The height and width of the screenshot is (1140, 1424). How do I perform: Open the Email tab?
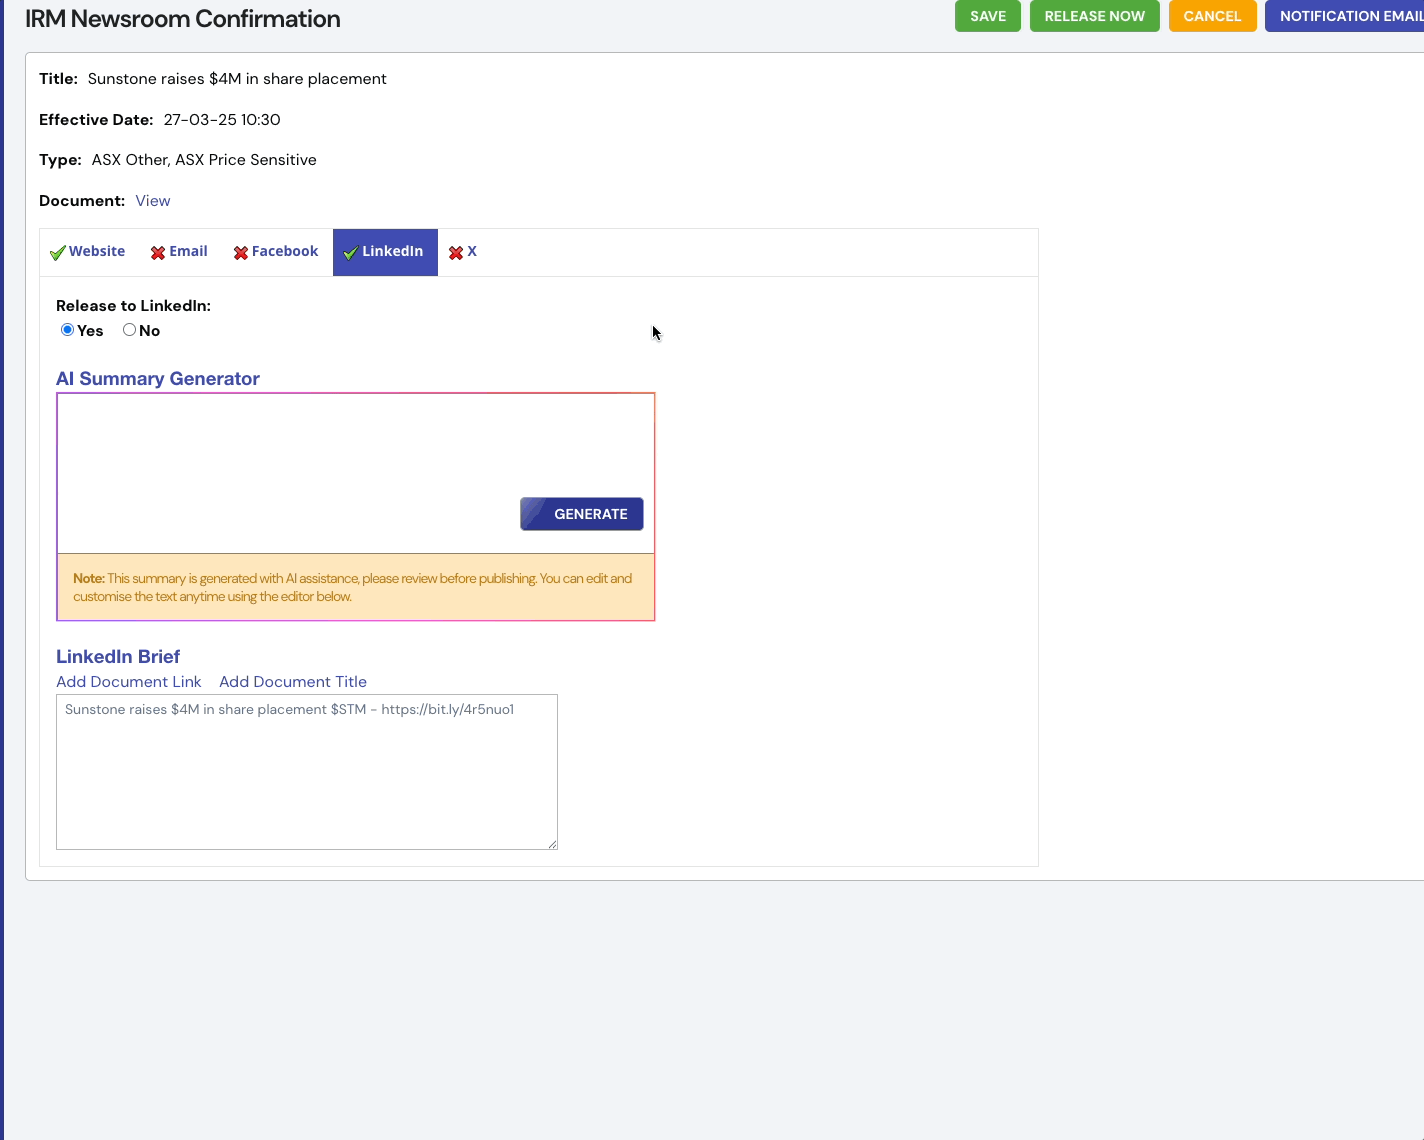point(188,251)
